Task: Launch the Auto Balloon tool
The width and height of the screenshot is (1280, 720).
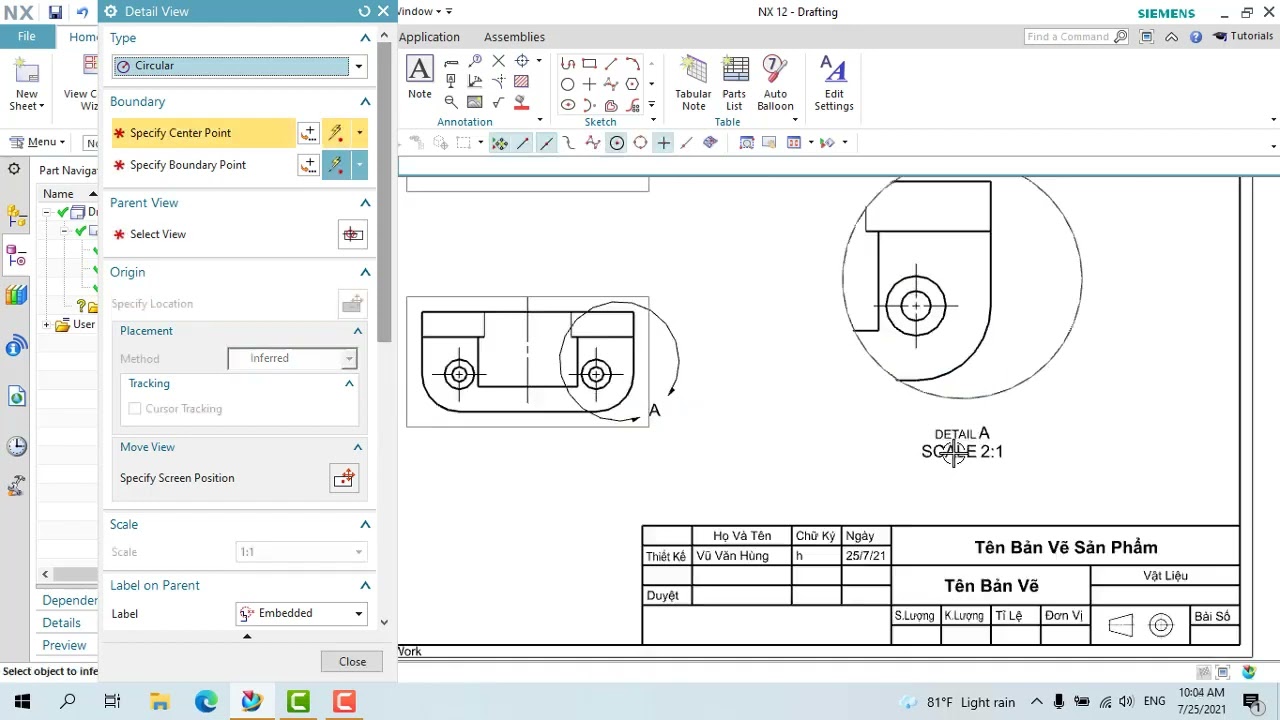Action: coord(775,83)
